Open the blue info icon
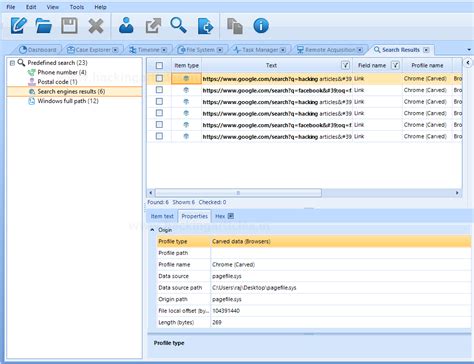This screenshot has width=474, height=364. pyautogui.click(x=261, y=26)
